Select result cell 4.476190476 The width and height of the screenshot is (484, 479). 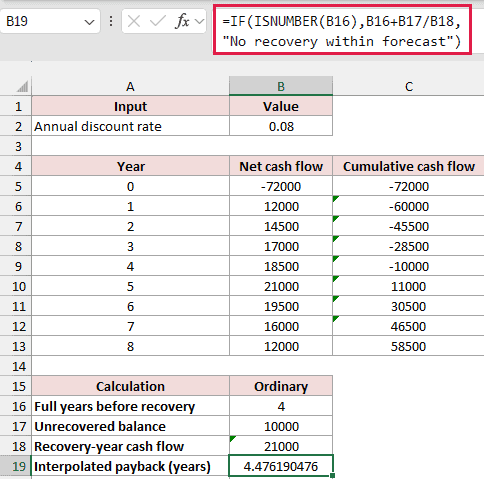point(281,466)
